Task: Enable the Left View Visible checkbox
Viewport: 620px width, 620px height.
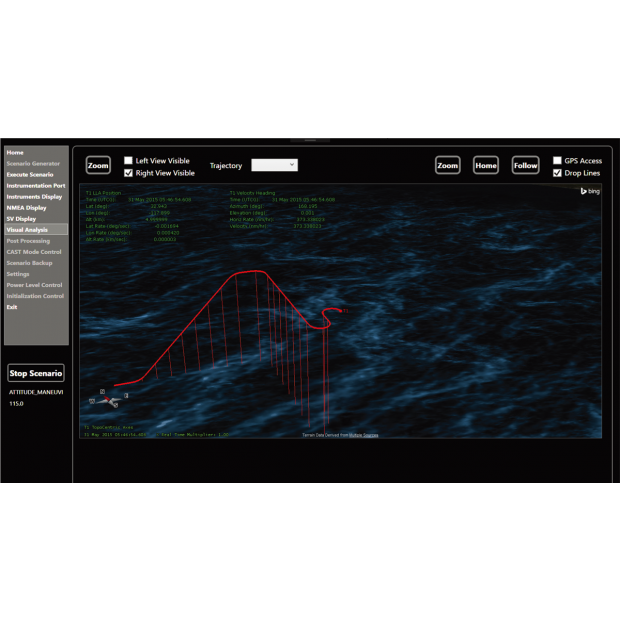Action: 128,160
